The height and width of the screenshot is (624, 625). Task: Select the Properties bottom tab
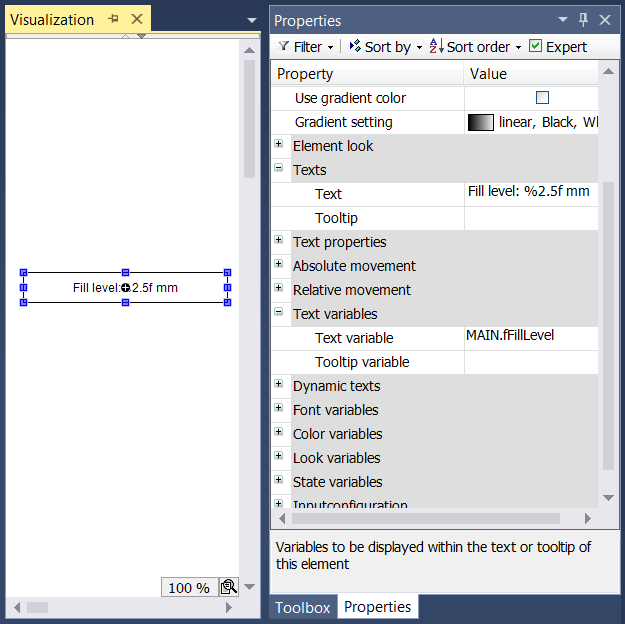(x=377, y=607)
